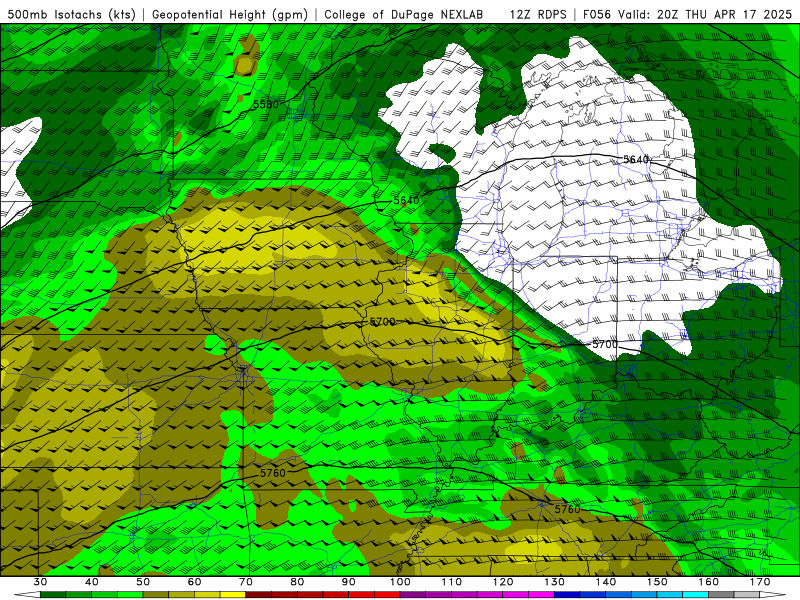
Task: Click the 5700 label at white area's bottom edge
Action: [605, 344]
